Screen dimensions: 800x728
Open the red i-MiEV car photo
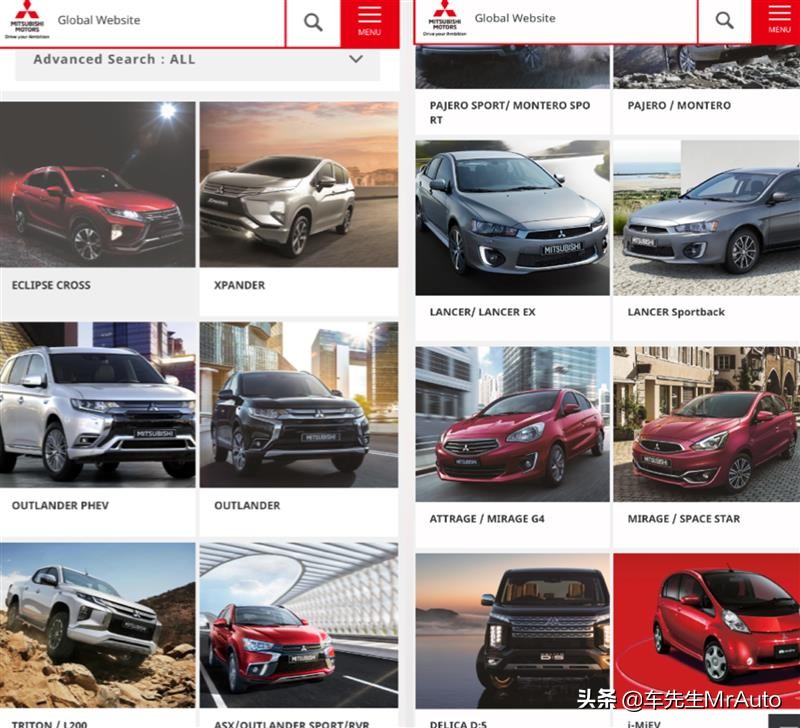coord(707,631)
